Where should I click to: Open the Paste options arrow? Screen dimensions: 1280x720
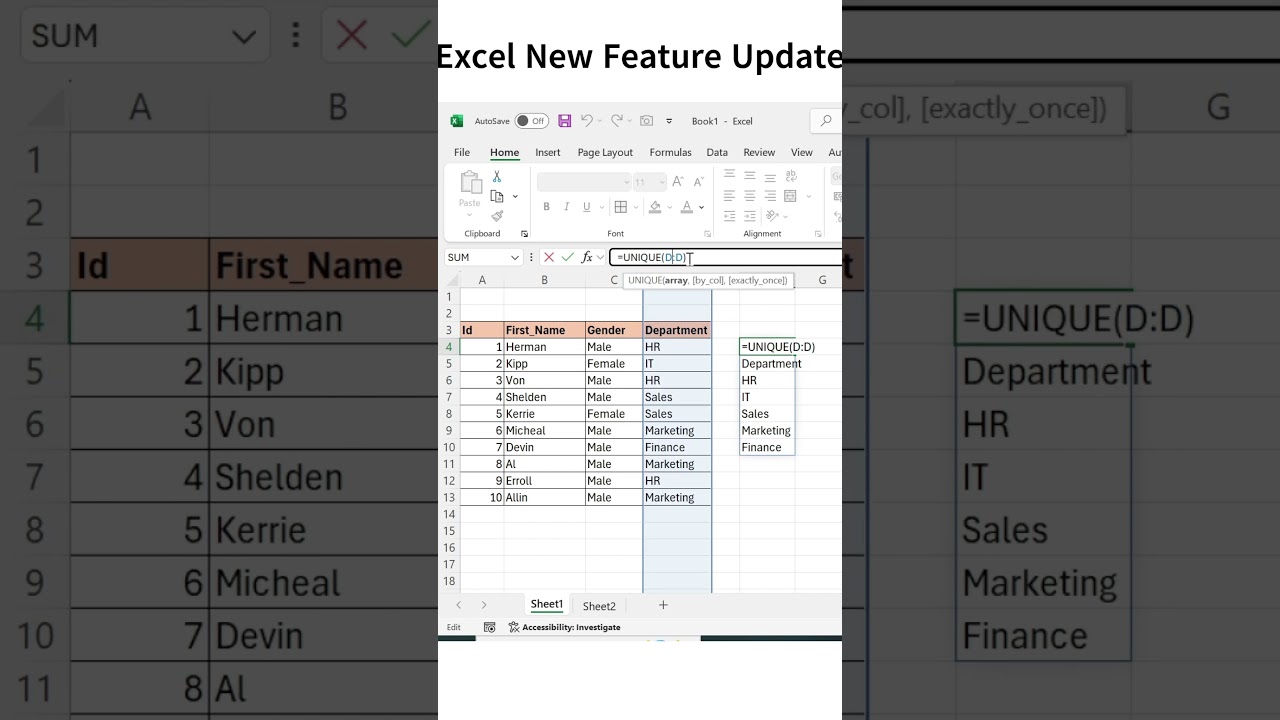click(470, 215)
